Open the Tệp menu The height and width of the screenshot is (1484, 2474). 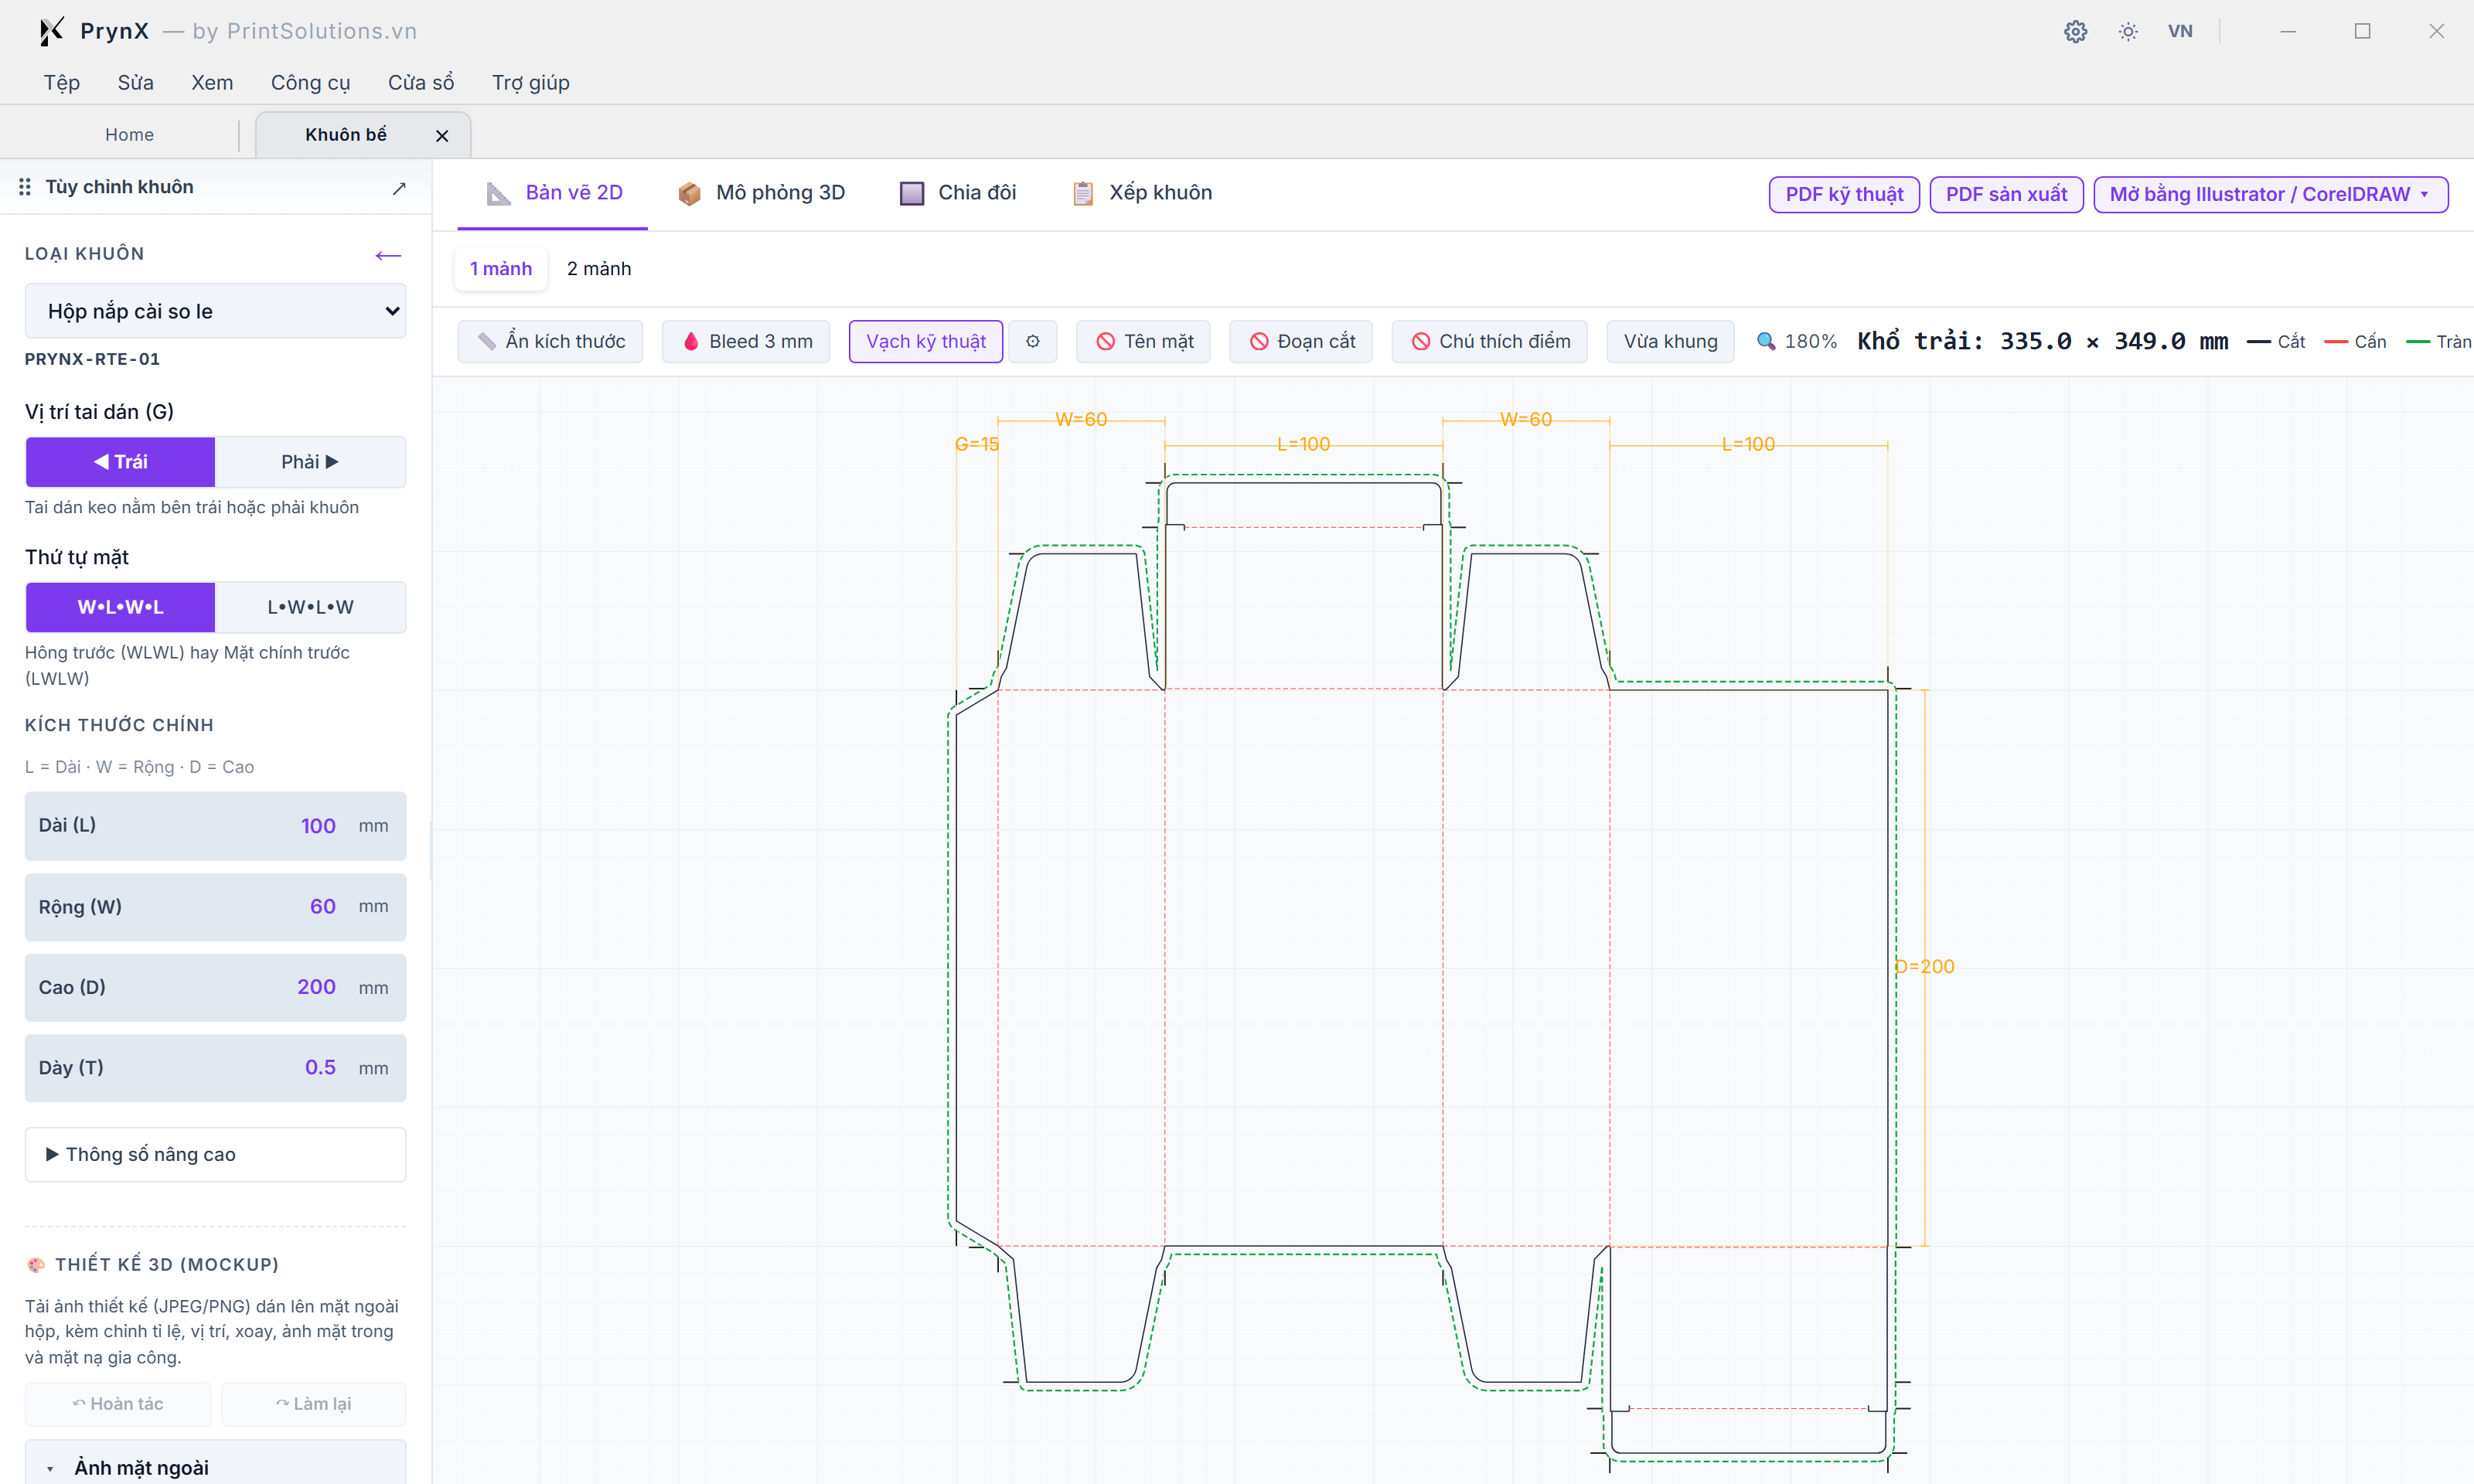61,82
